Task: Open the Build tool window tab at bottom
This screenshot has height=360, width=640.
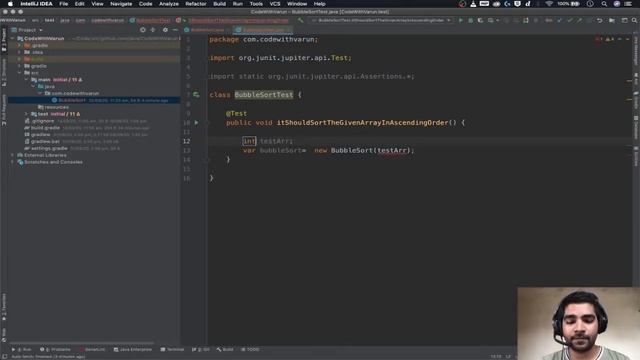Action: click(225, 349)
